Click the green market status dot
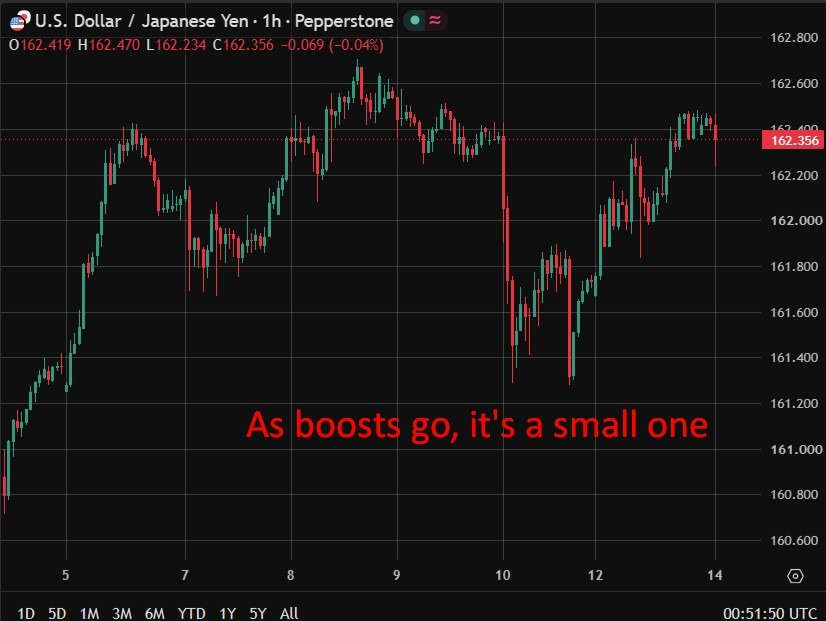The width and height of the screenshot is (826, 621). pyautogui.click(x=415, y=21)
